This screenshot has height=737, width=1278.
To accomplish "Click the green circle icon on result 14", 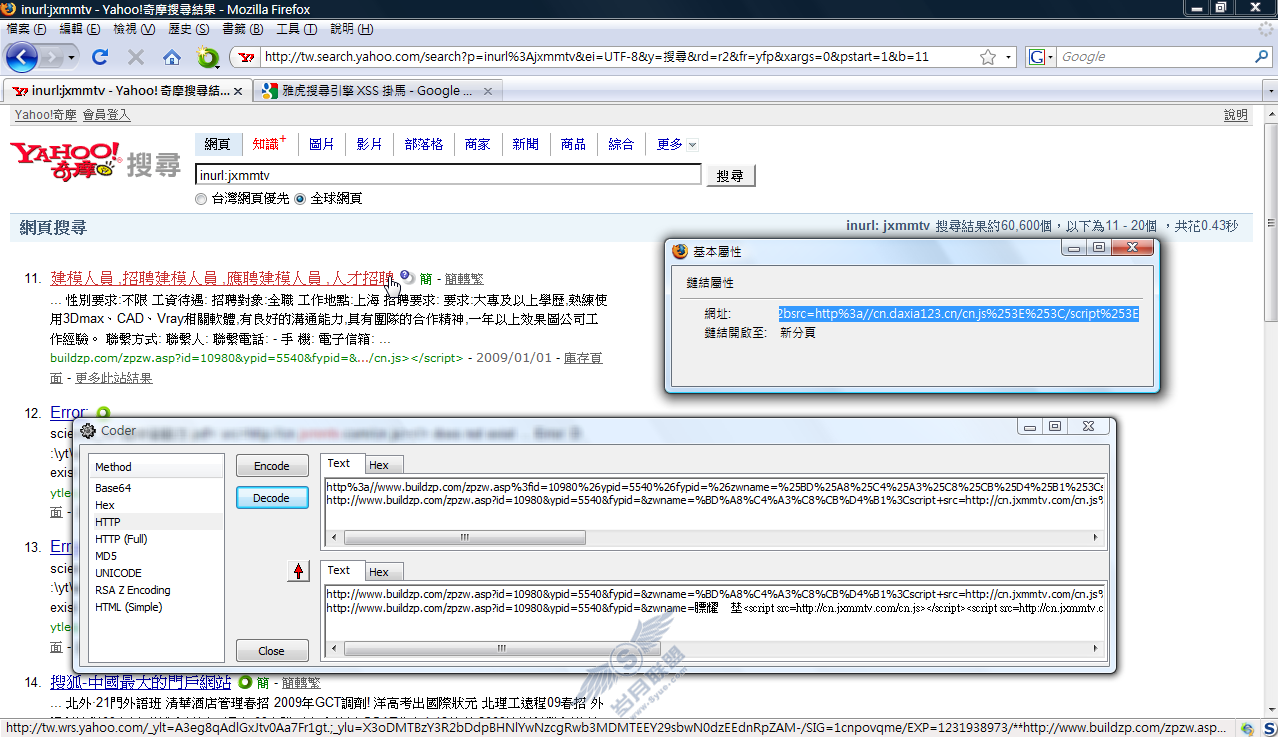I will tap(243, 682).
